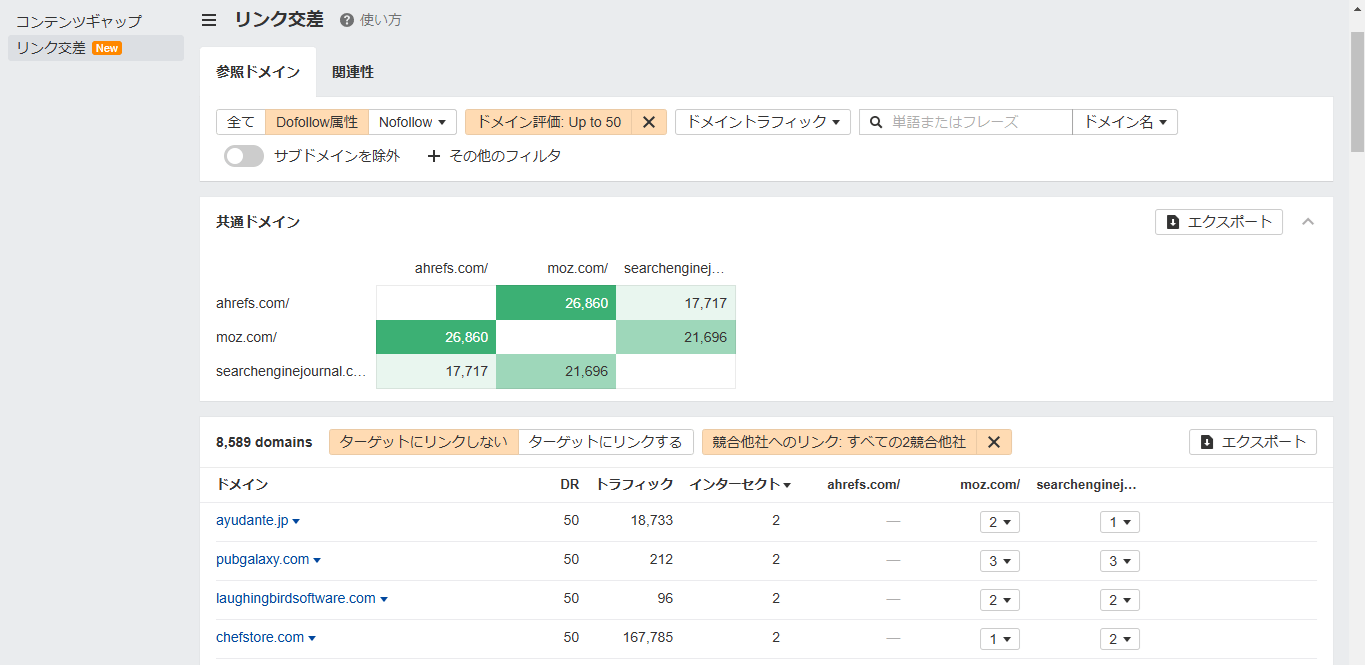Open the ドメイントラフィック dropdown
Screen dimensions: 1365x665
[762, 122]
